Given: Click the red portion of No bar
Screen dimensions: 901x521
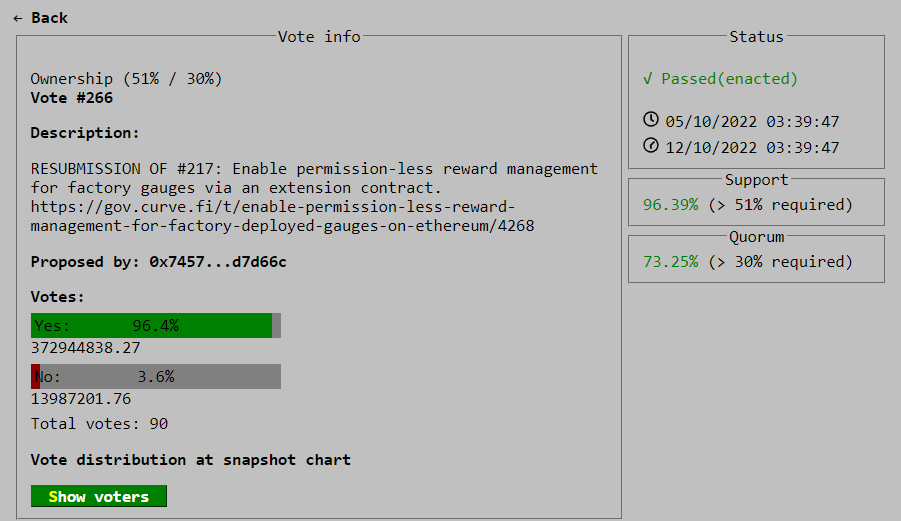Looking at the screenshot, I should coord(35,377).
